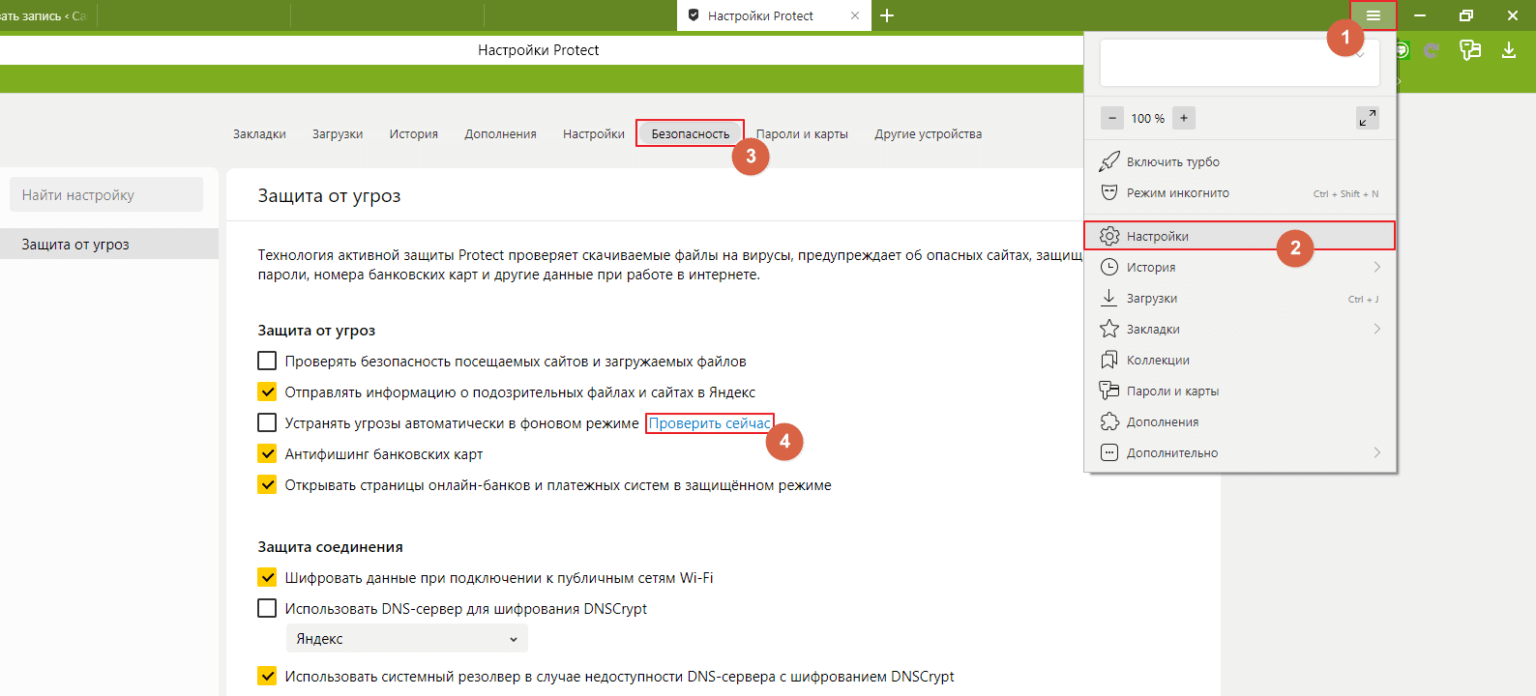This screenshot has height=696, width=1536.
Task: Focus the Найти настройку search field
Action: coord(106,195)
